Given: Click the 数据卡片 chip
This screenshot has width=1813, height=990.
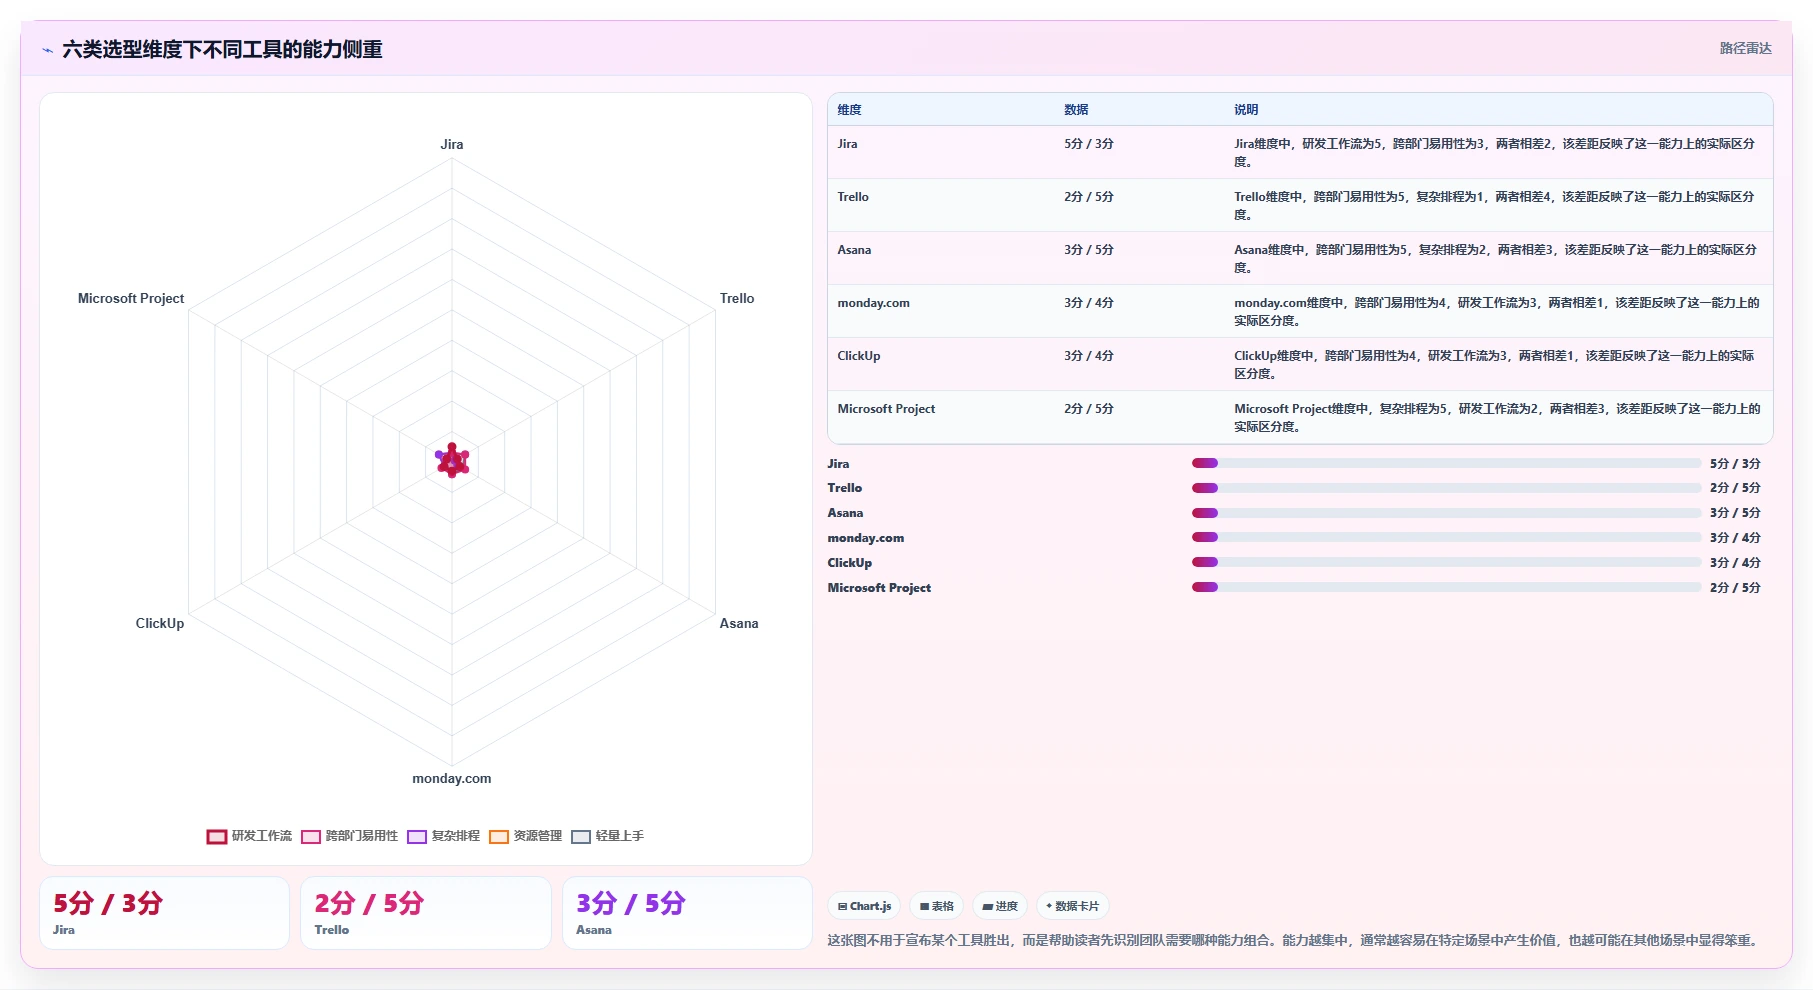Looking at the screenshot, I should point(1072,906).
